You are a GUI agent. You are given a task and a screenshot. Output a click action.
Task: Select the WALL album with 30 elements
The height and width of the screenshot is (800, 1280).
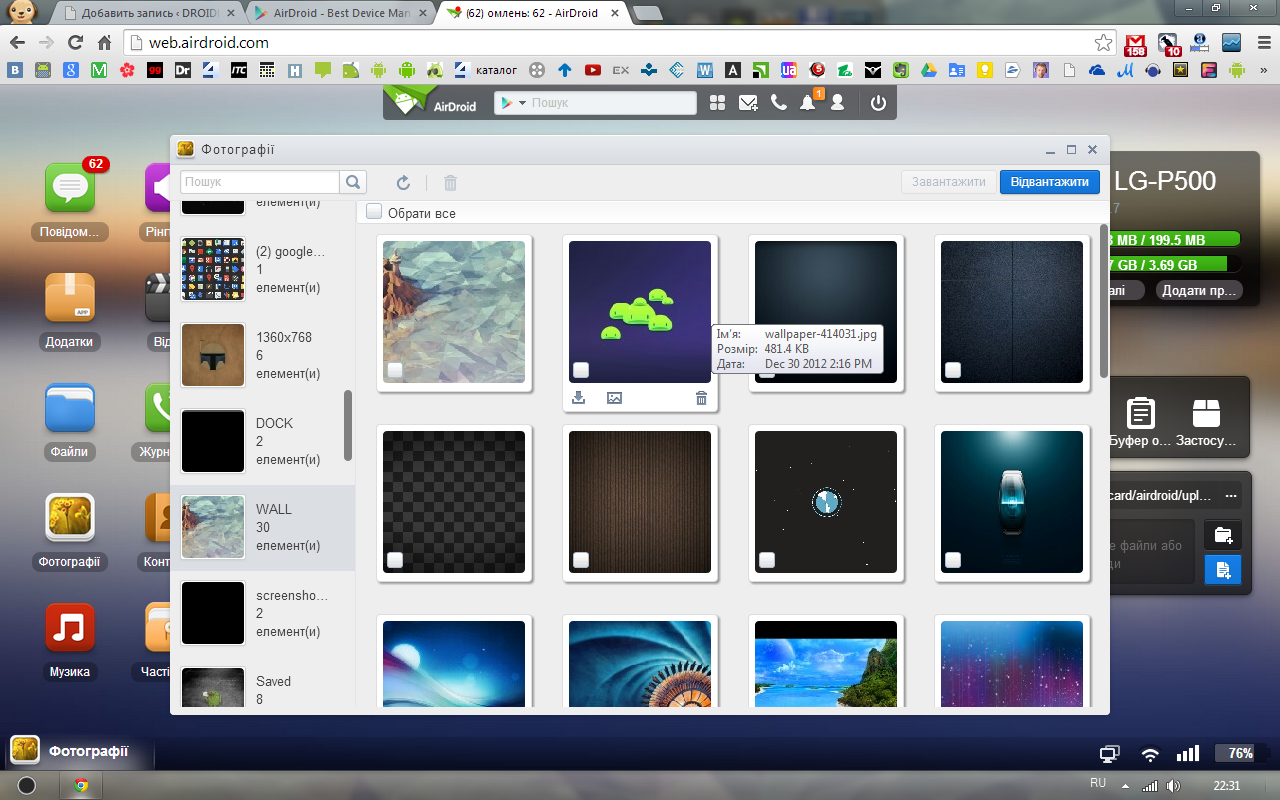(263, 528)
